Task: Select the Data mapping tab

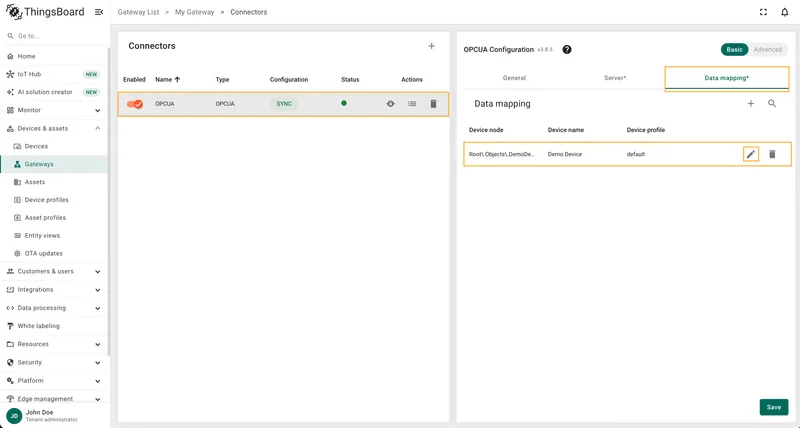Action: pos(727,78)
